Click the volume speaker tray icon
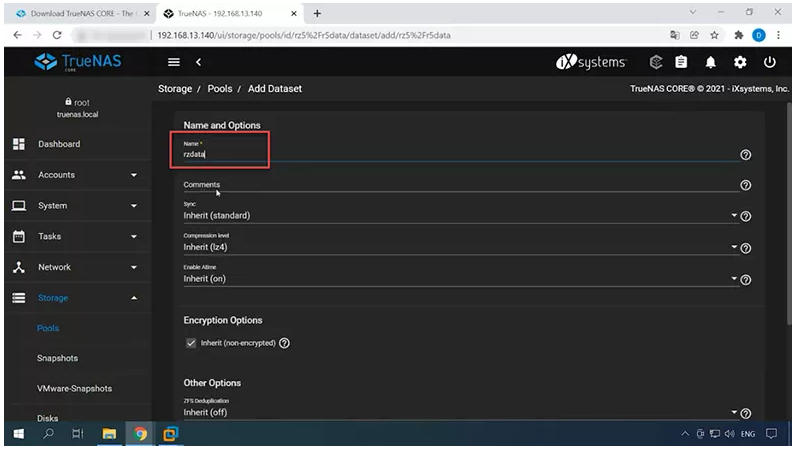This screenshot has width=797, height=451. 729,434
